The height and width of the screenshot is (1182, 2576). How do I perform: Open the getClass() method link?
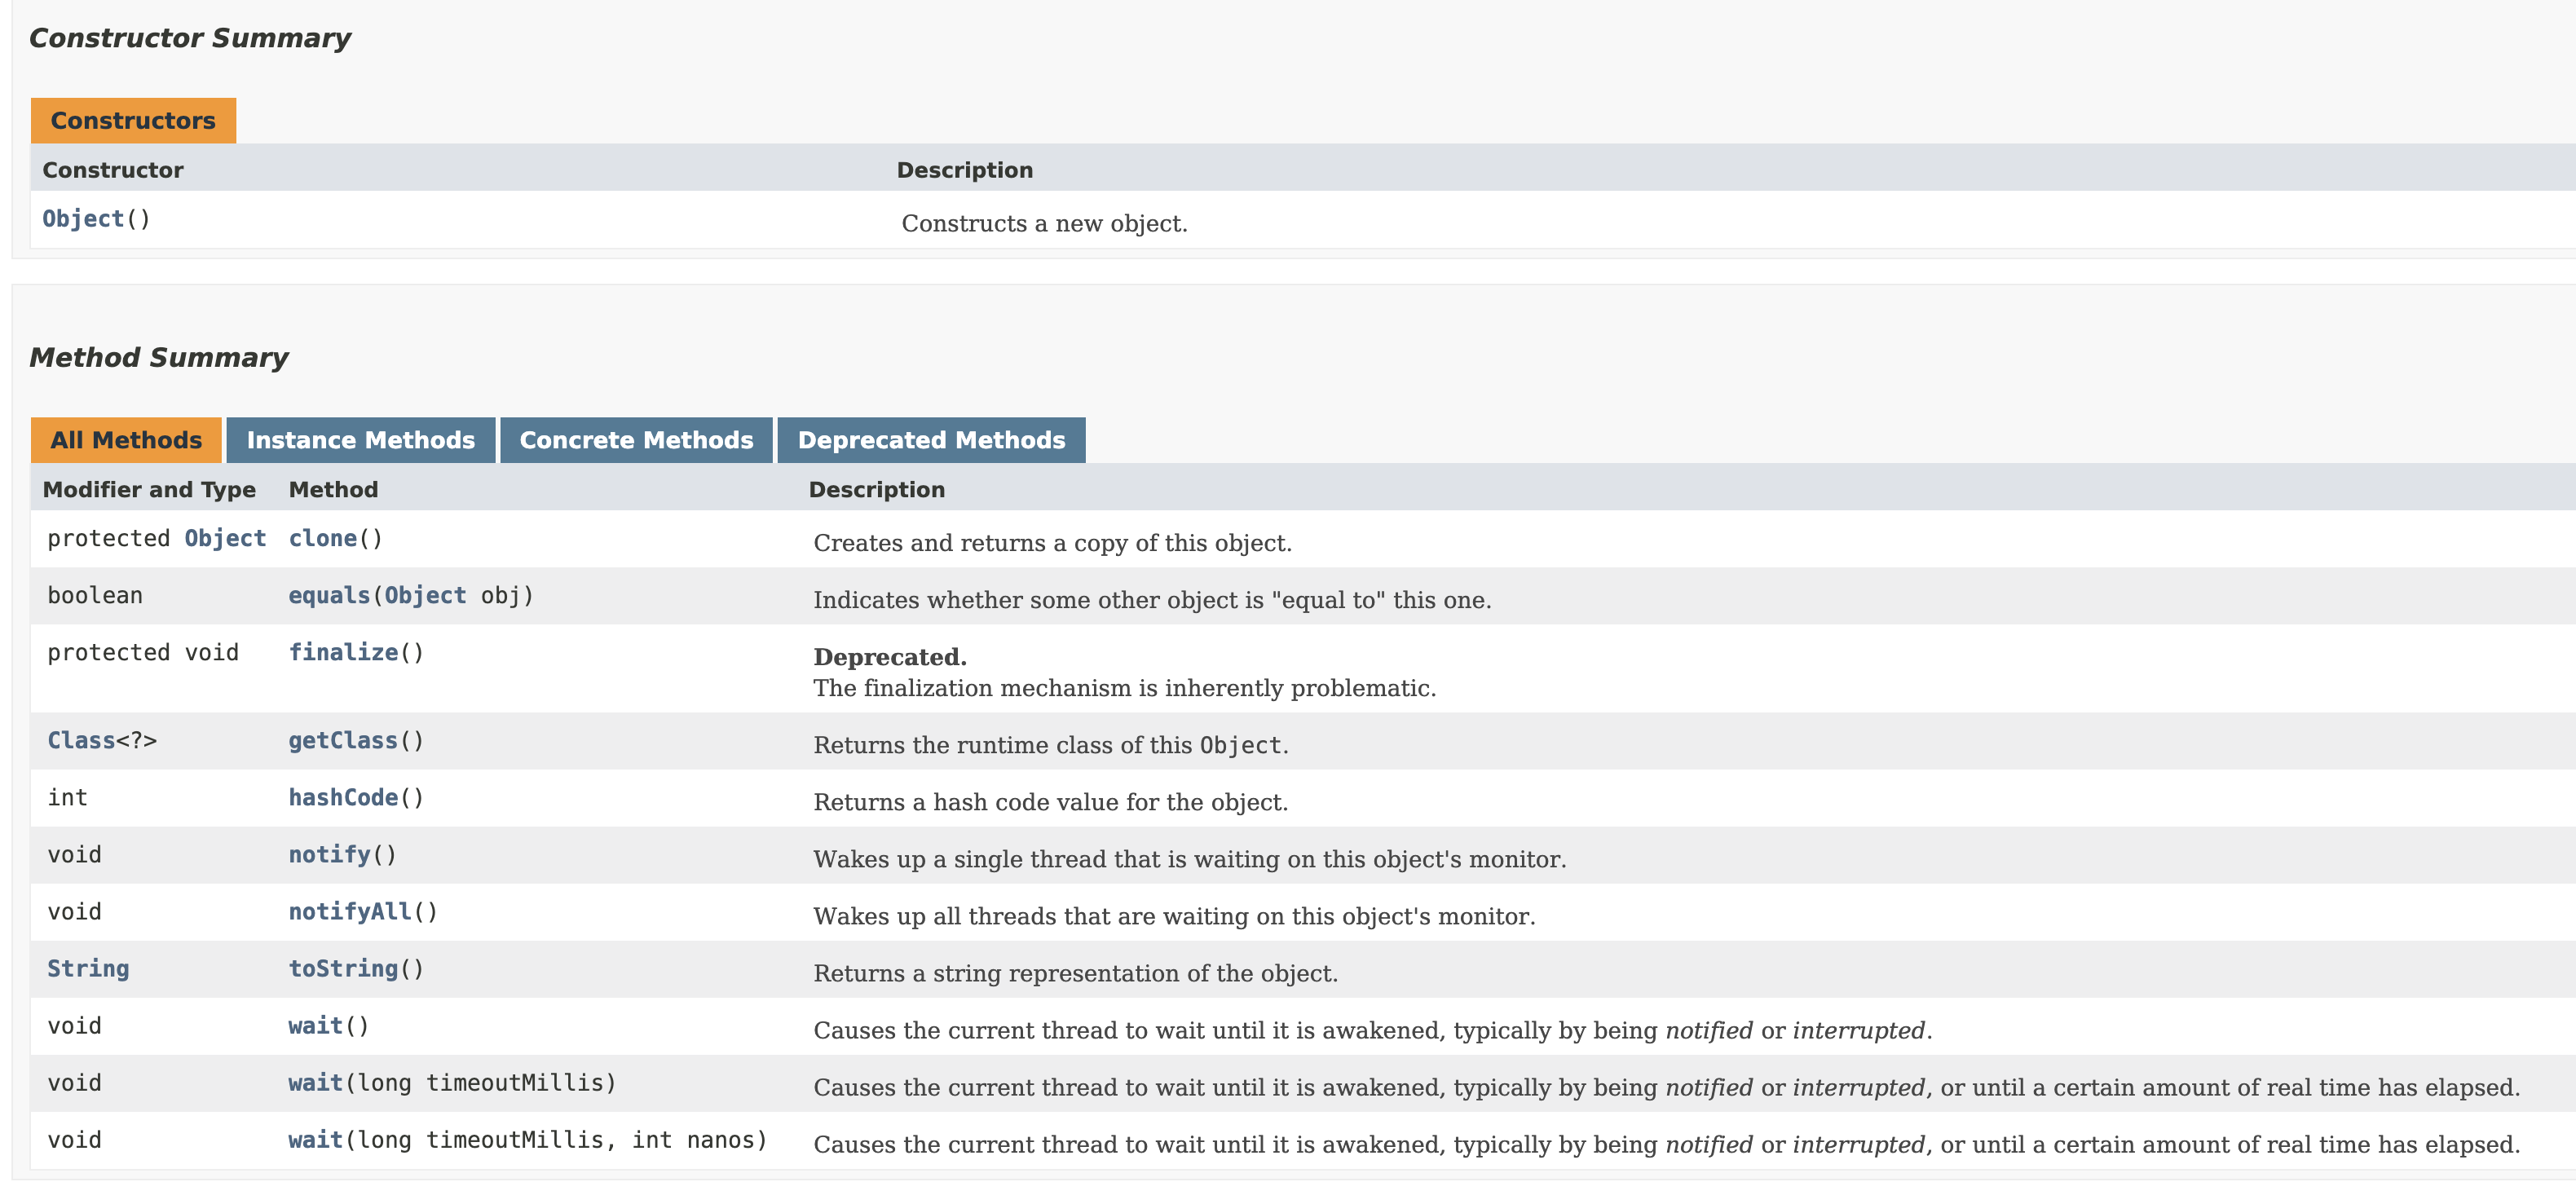coord(343,740)
